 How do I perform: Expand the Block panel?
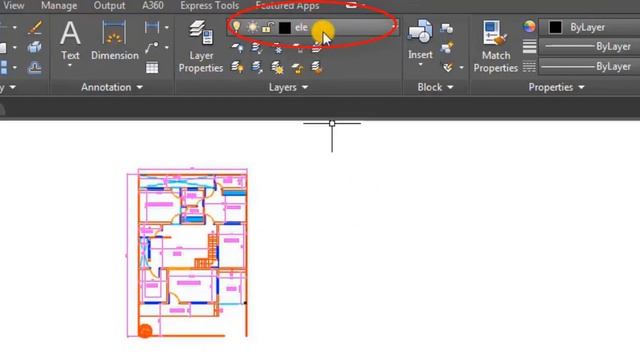[435, 87]
